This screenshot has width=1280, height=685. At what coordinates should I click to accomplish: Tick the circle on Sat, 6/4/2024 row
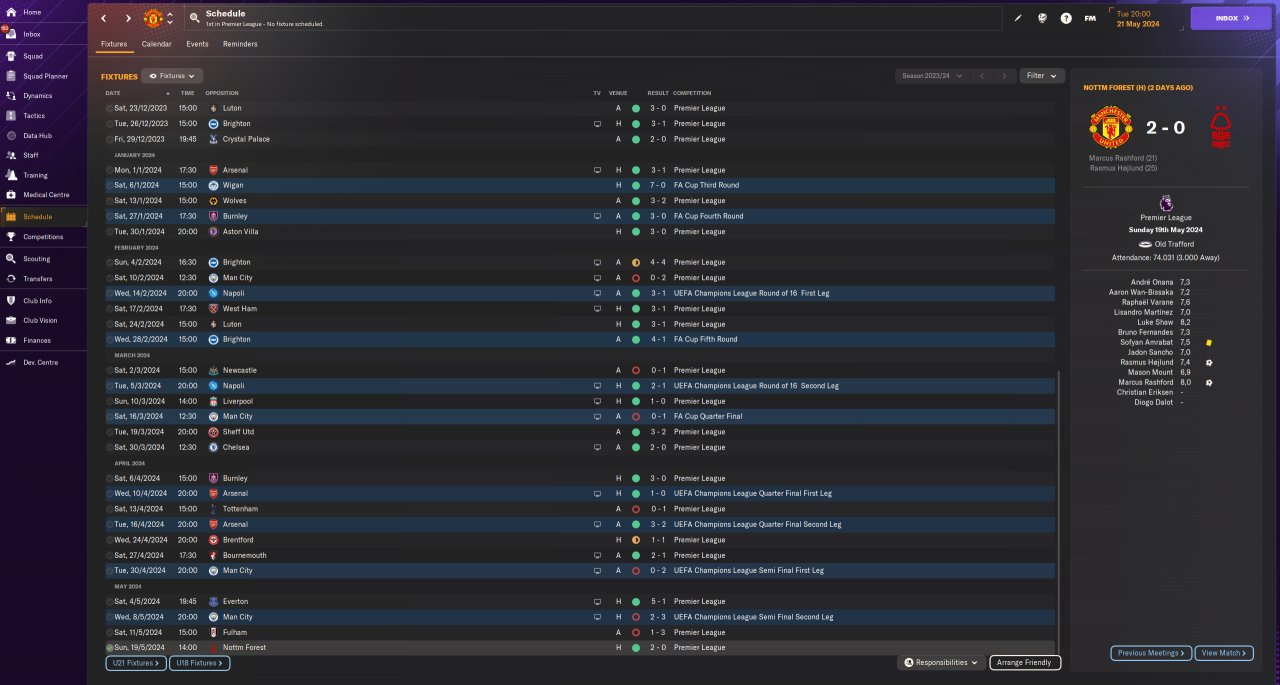(x=110, y=478)
